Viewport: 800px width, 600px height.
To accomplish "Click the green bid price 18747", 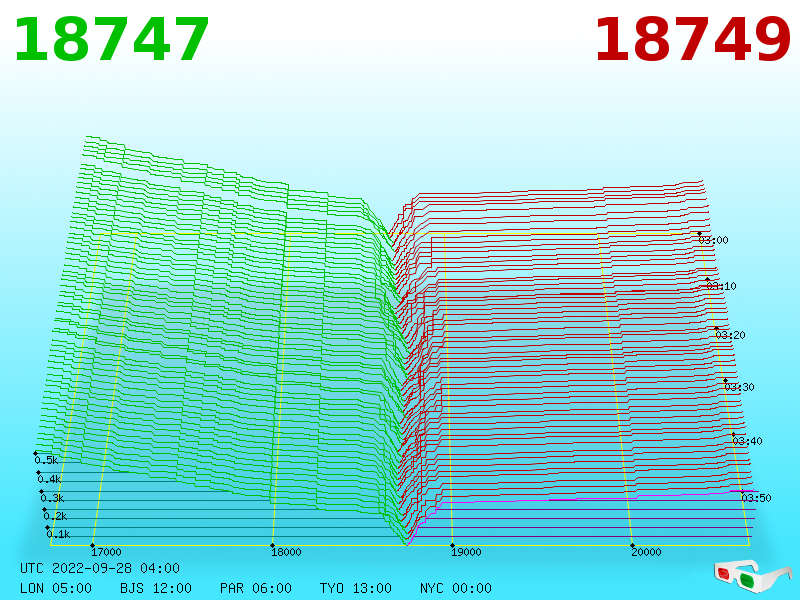I will click(x=111, y=40).
